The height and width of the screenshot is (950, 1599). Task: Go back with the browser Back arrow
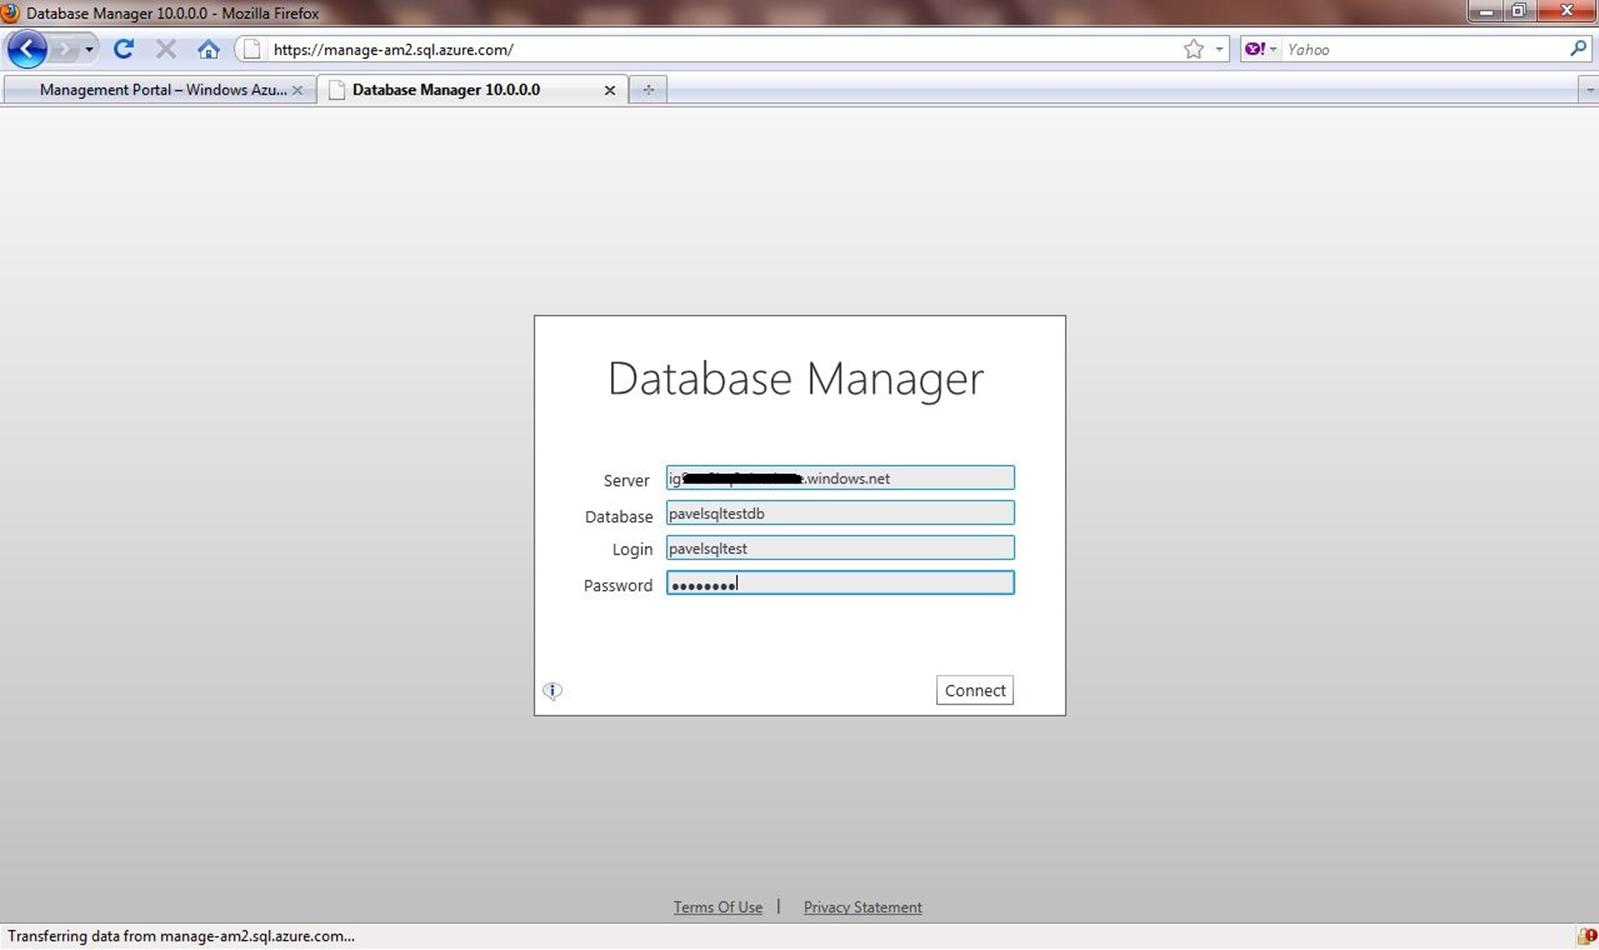27,49
